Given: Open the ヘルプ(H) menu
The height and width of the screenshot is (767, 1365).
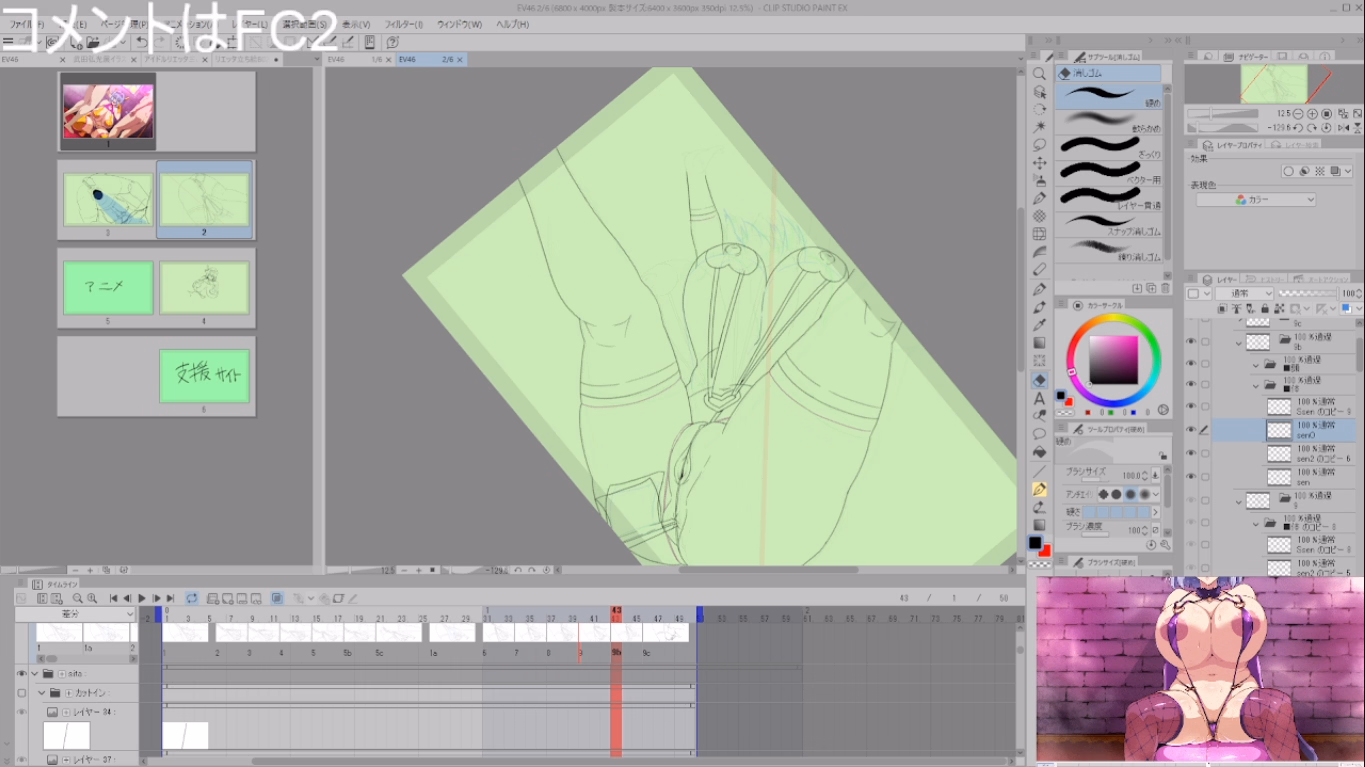Looking at the screenshot, I should pyautogui.click(x=512, y=24).
